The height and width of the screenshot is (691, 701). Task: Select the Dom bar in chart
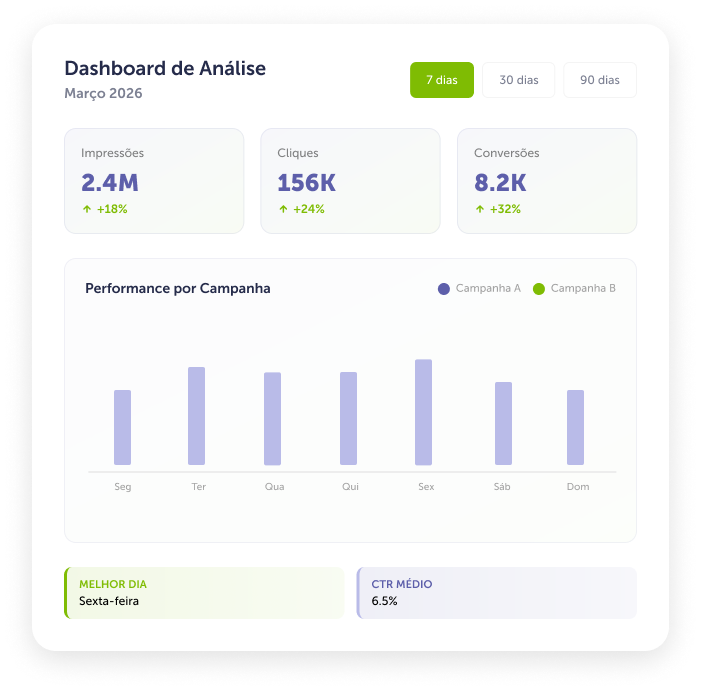[x=575, y=427]
